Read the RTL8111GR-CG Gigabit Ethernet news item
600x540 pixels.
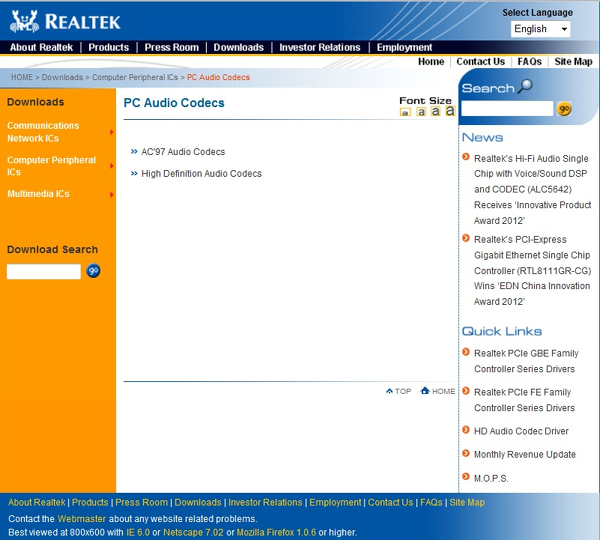[532, 270]
